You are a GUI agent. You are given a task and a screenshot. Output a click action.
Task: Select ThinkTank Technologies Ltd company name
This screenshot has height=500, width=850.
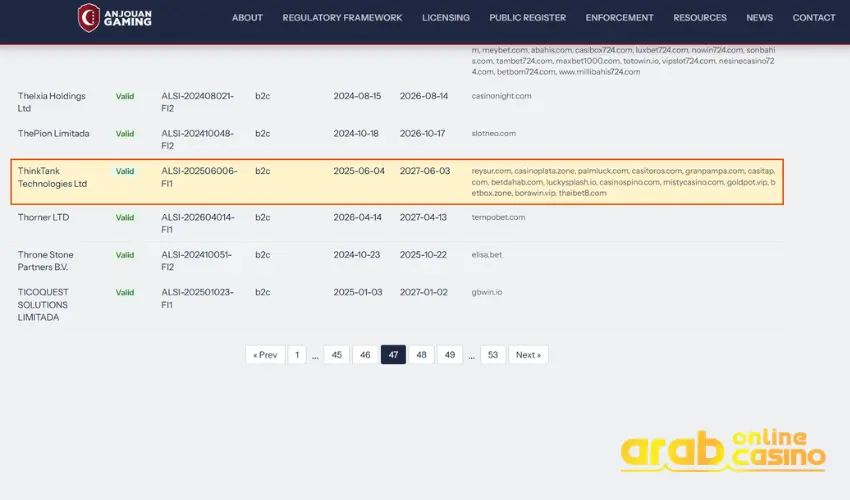(52, 177)
